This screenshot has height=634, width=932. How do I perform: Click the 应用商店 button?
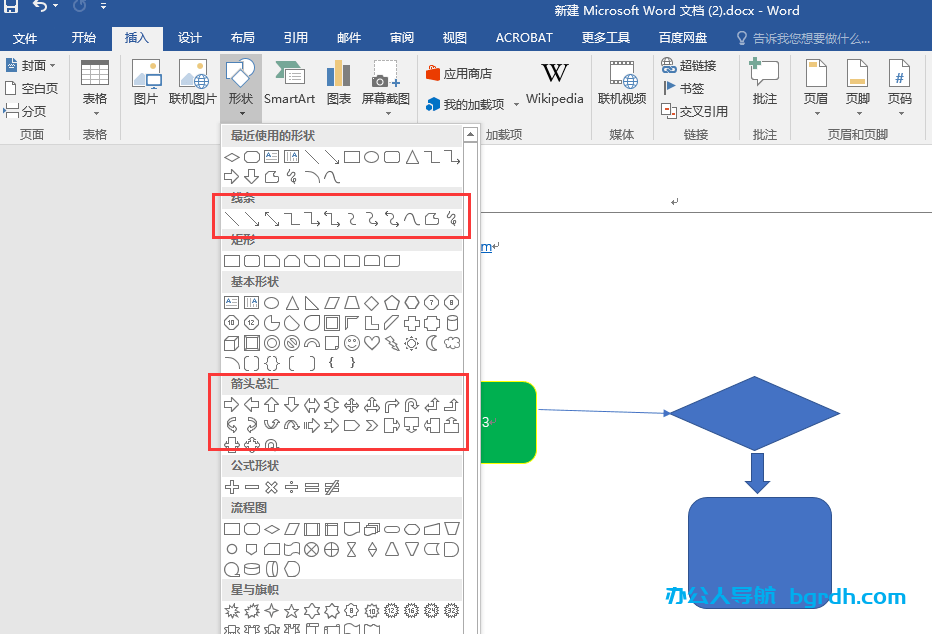pos(459,74)
